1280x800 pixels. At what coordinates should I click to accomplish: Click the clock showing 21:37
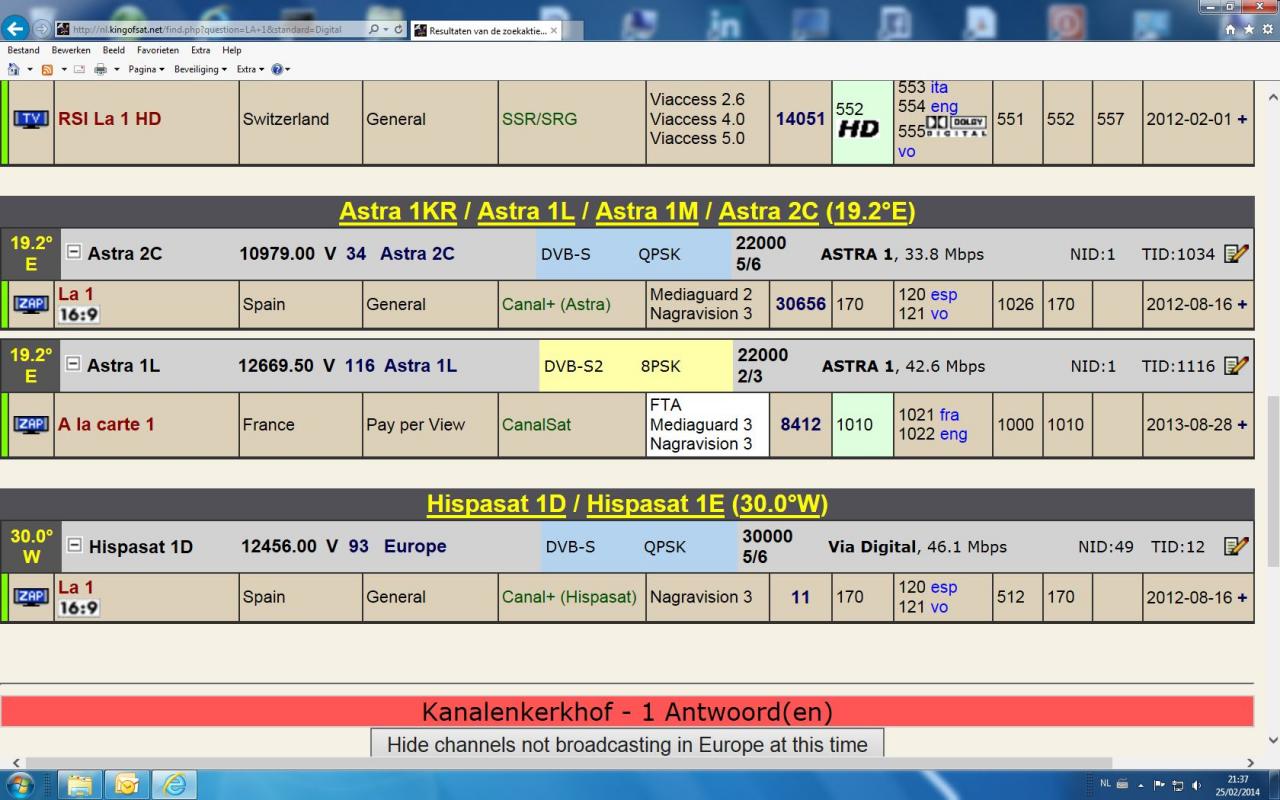pyautogui.click(x=1237, y=779)
